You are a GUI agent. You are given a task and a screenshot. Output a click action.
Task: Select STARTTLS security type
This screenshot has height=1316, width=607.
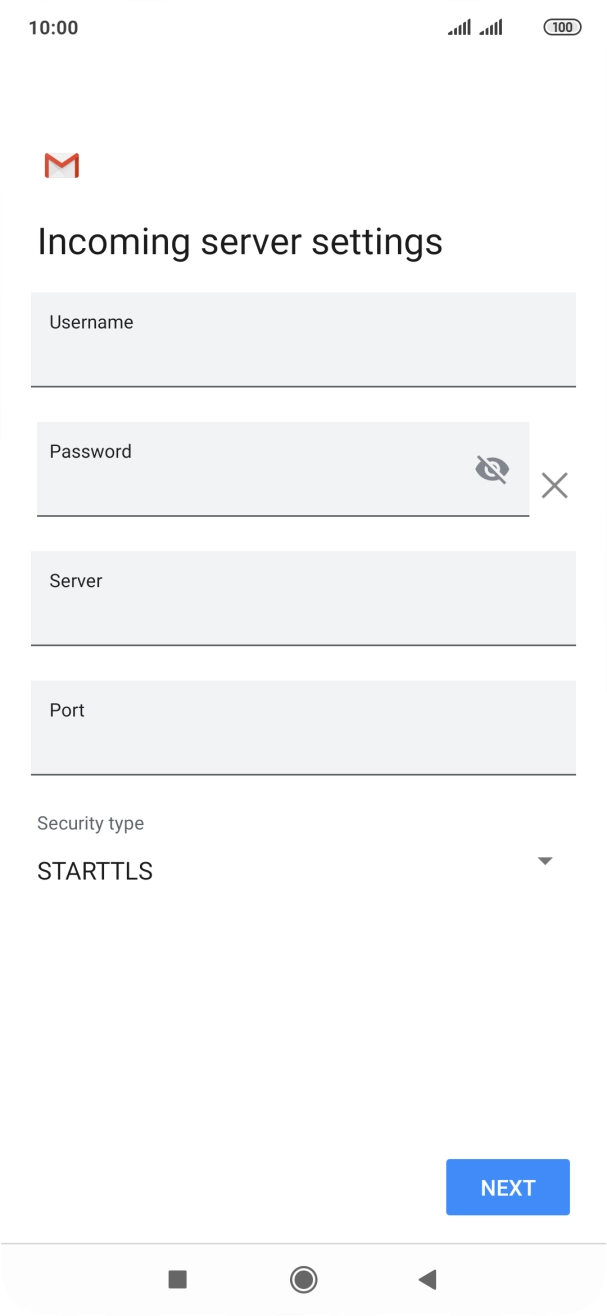(x=94, y=871)
